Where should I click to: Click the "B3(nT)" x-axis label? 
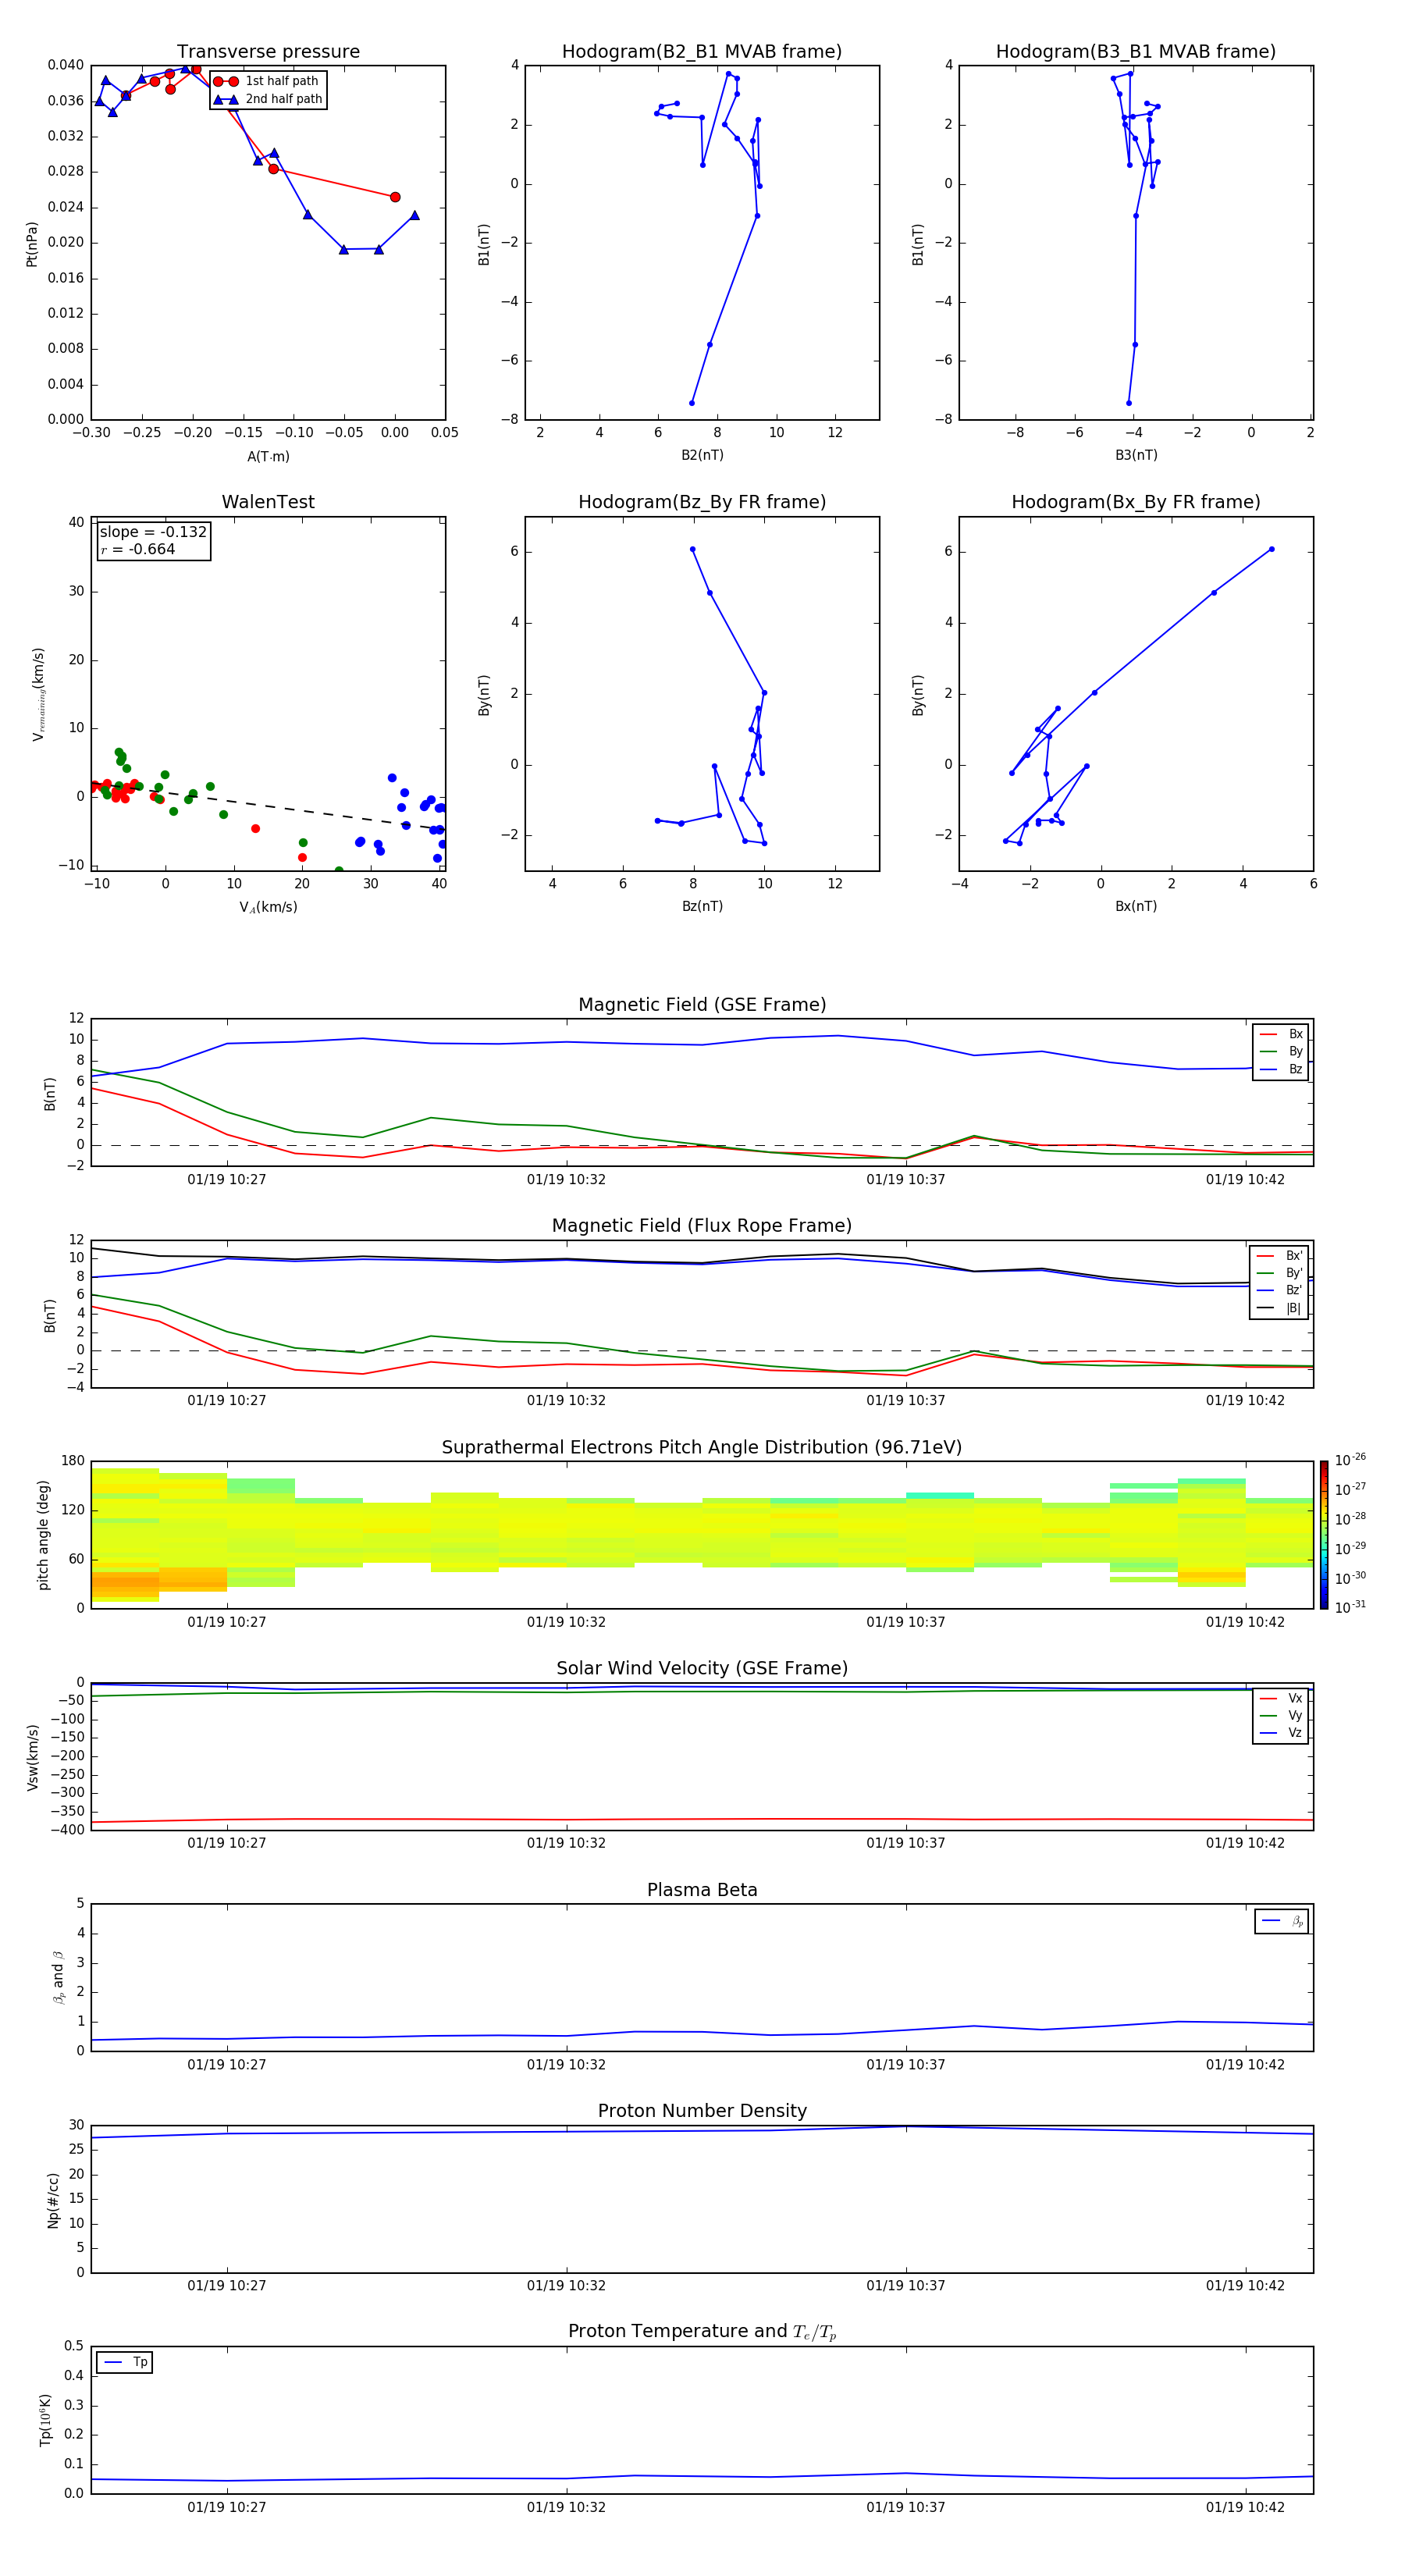tap(1136, 455)
